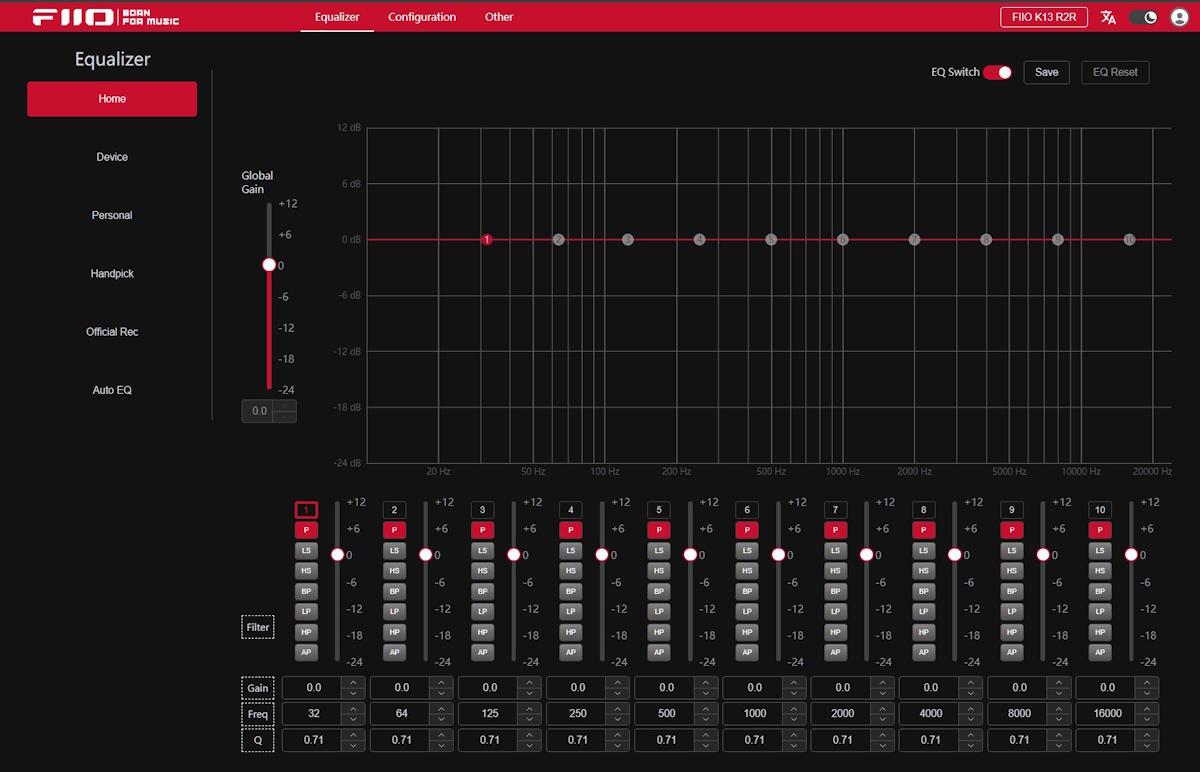This screenshot has width=1200, height=772.
Task: Open the user account profile icon
Action: 1179,17
